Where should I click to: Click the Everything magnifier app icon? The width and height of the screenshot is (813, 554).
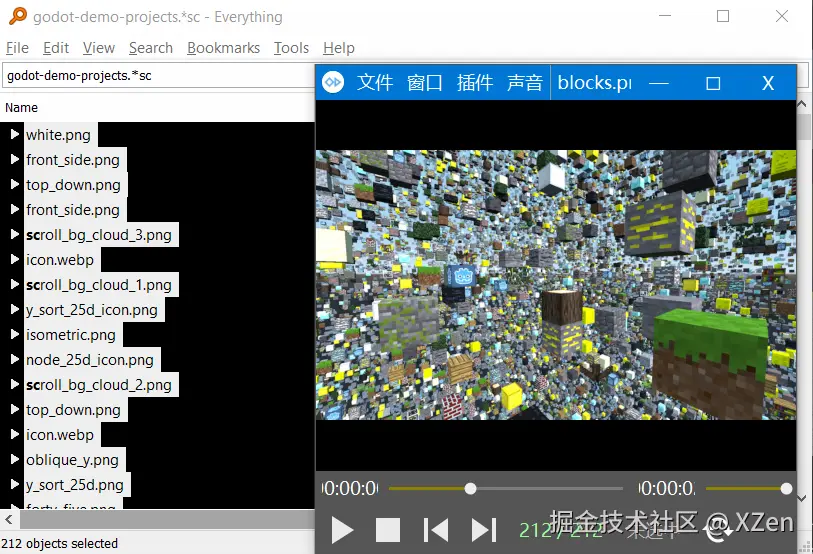tap(17, 16)
